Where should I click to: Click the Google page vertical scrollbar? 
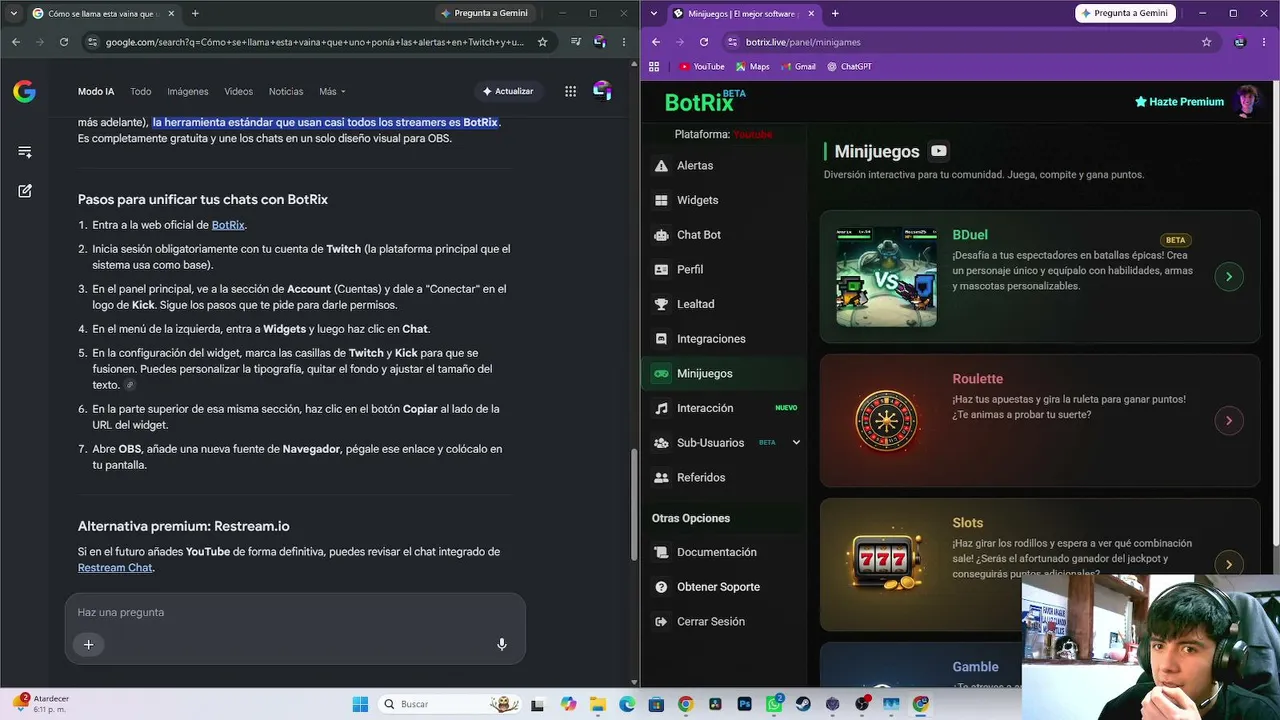[x=632, y=505]
